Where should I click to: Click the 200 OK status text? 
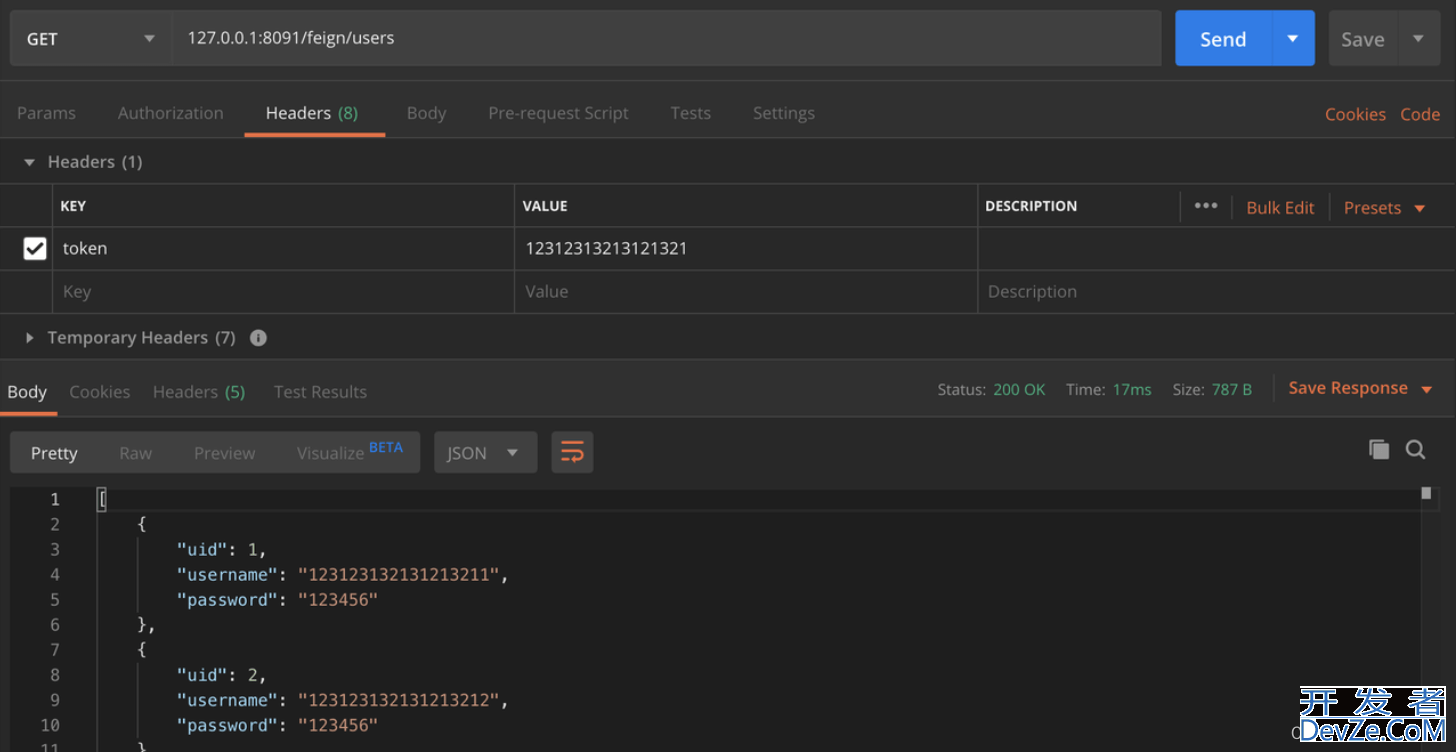pyautogui.click(x=1019, y=390)
